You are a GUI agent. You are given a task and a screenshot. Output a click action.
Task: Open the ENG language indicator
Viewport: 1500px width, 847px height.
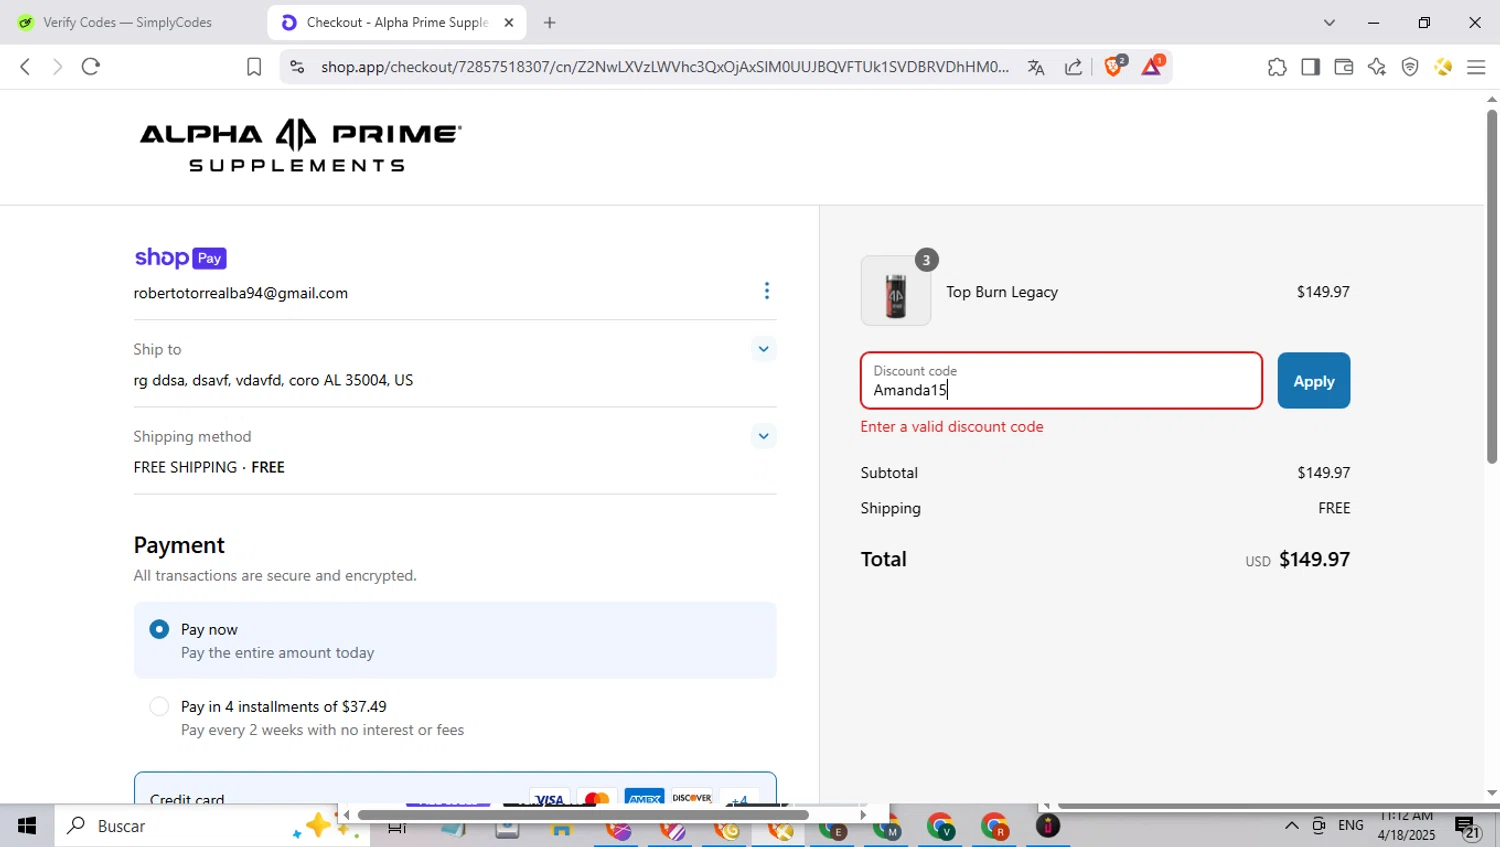tap(1351, 826)
